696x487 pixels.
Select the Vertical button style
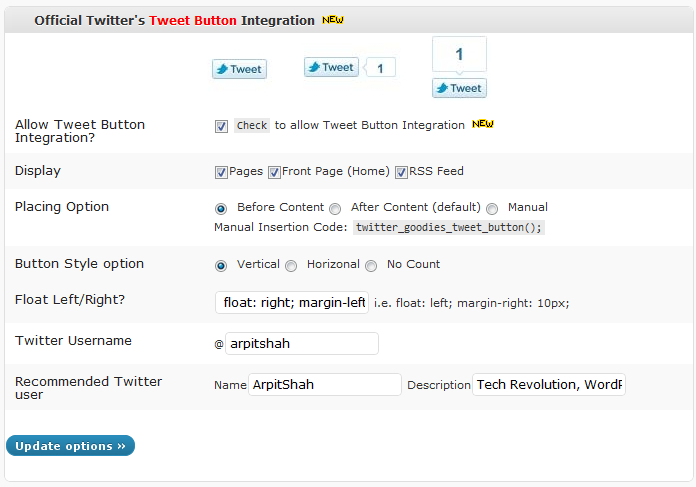coord(221,265)
